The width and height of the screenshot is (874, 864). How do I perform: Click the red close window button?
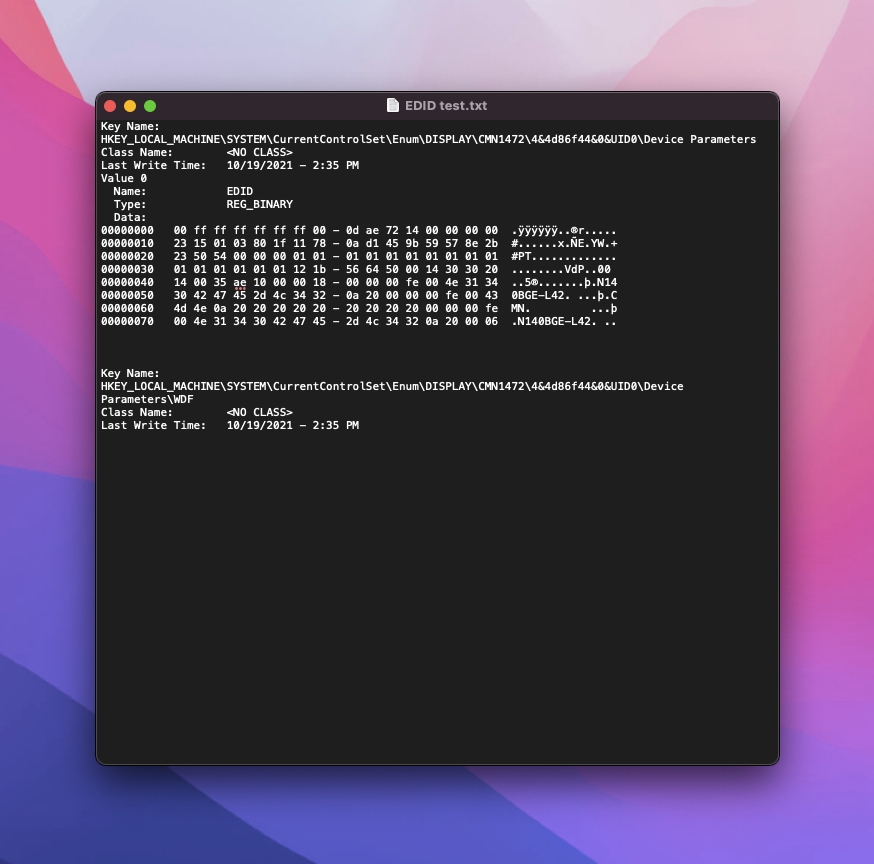click(110, 106)
